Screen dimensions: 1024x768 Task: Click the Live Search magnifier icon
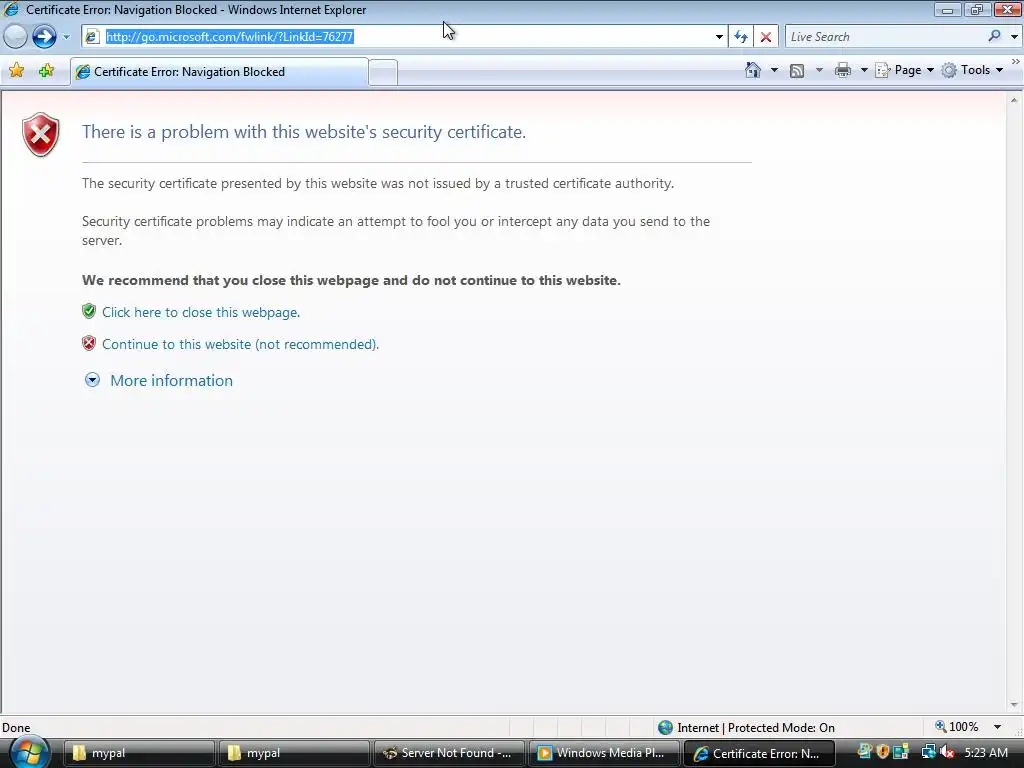(x=994, y=37)
